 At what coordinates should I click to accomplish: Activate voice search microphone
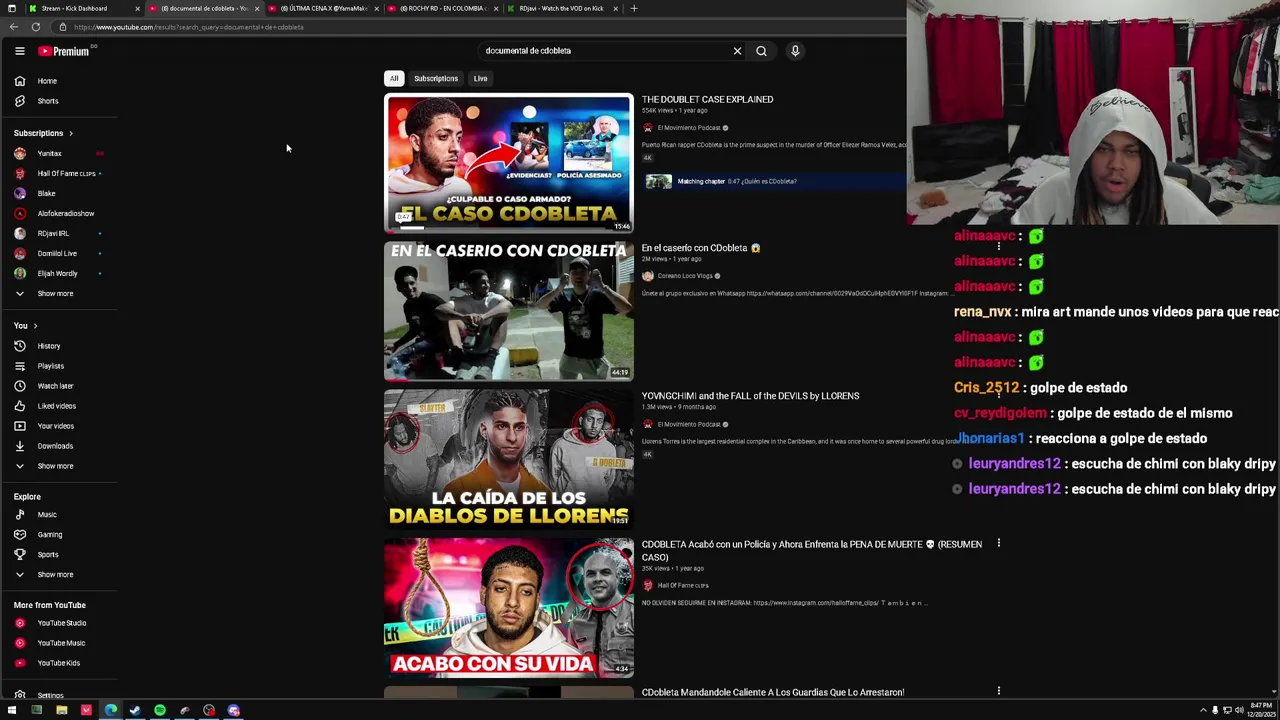[795, 51]
